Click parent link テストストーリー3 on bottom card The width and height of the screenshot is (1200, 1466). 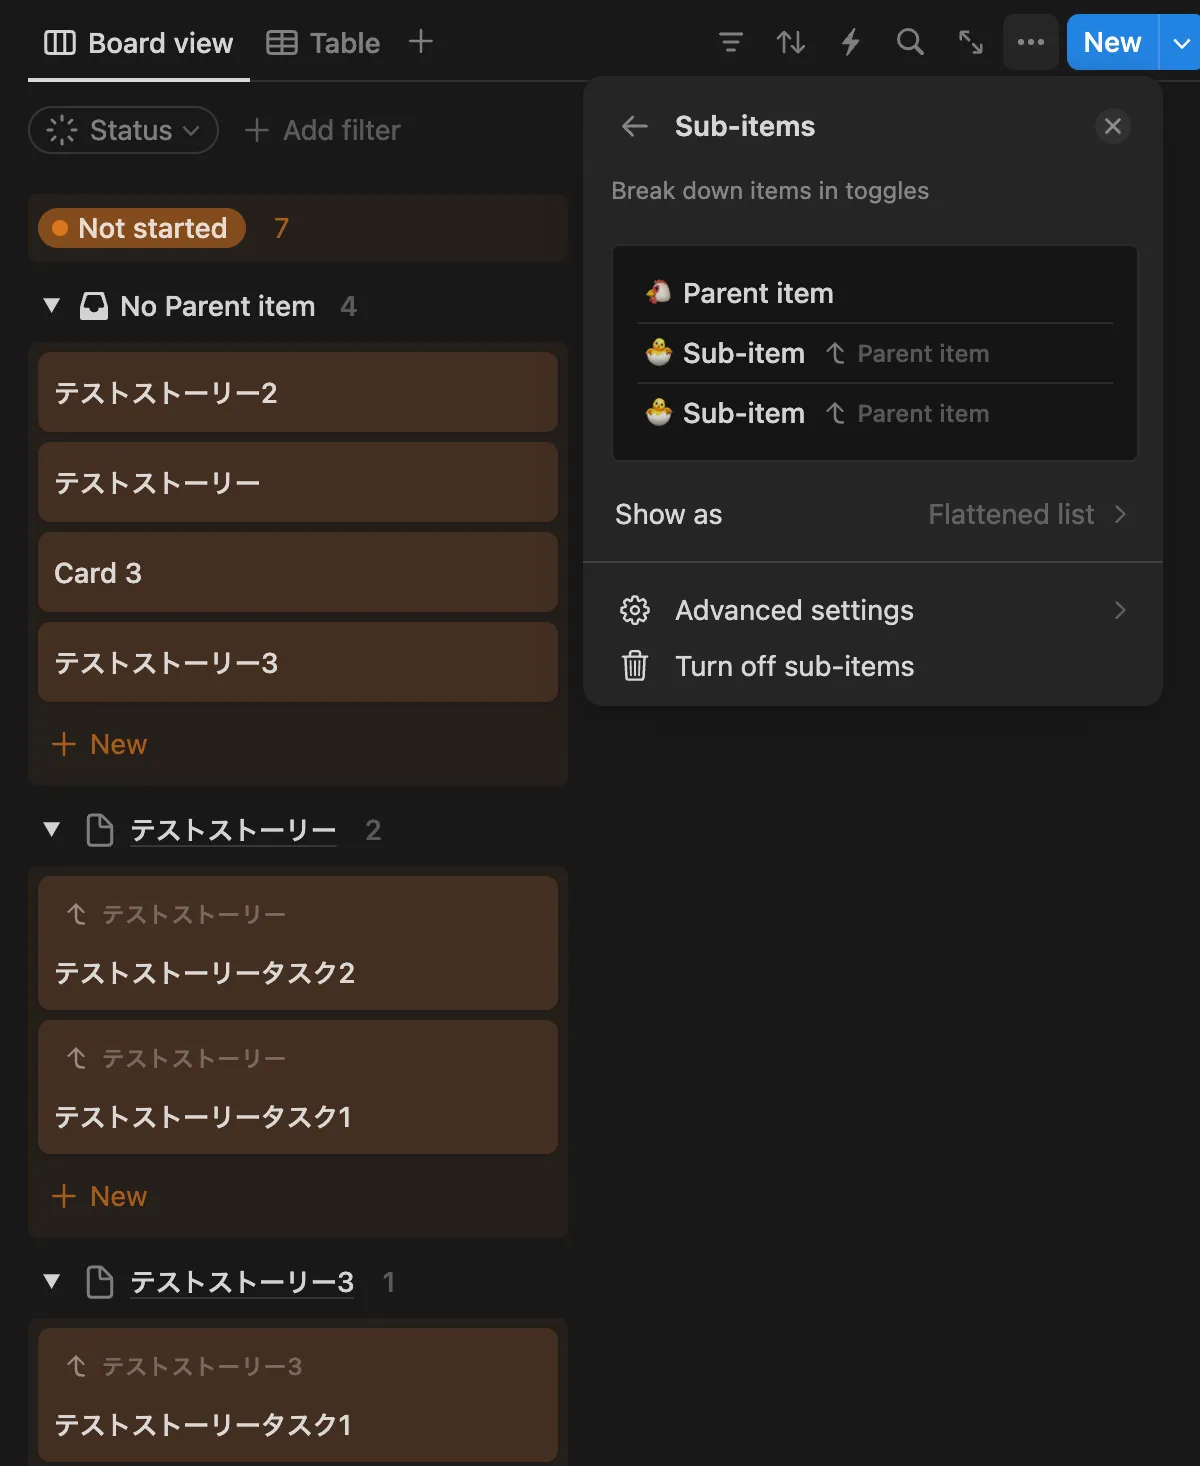[184, 1366]
